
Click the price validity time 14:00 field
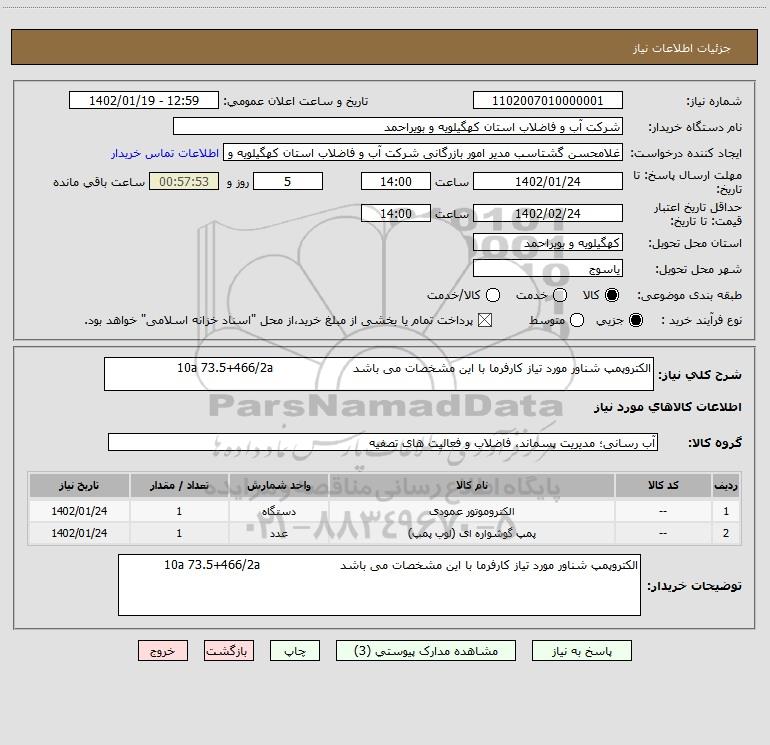(396, 213)
